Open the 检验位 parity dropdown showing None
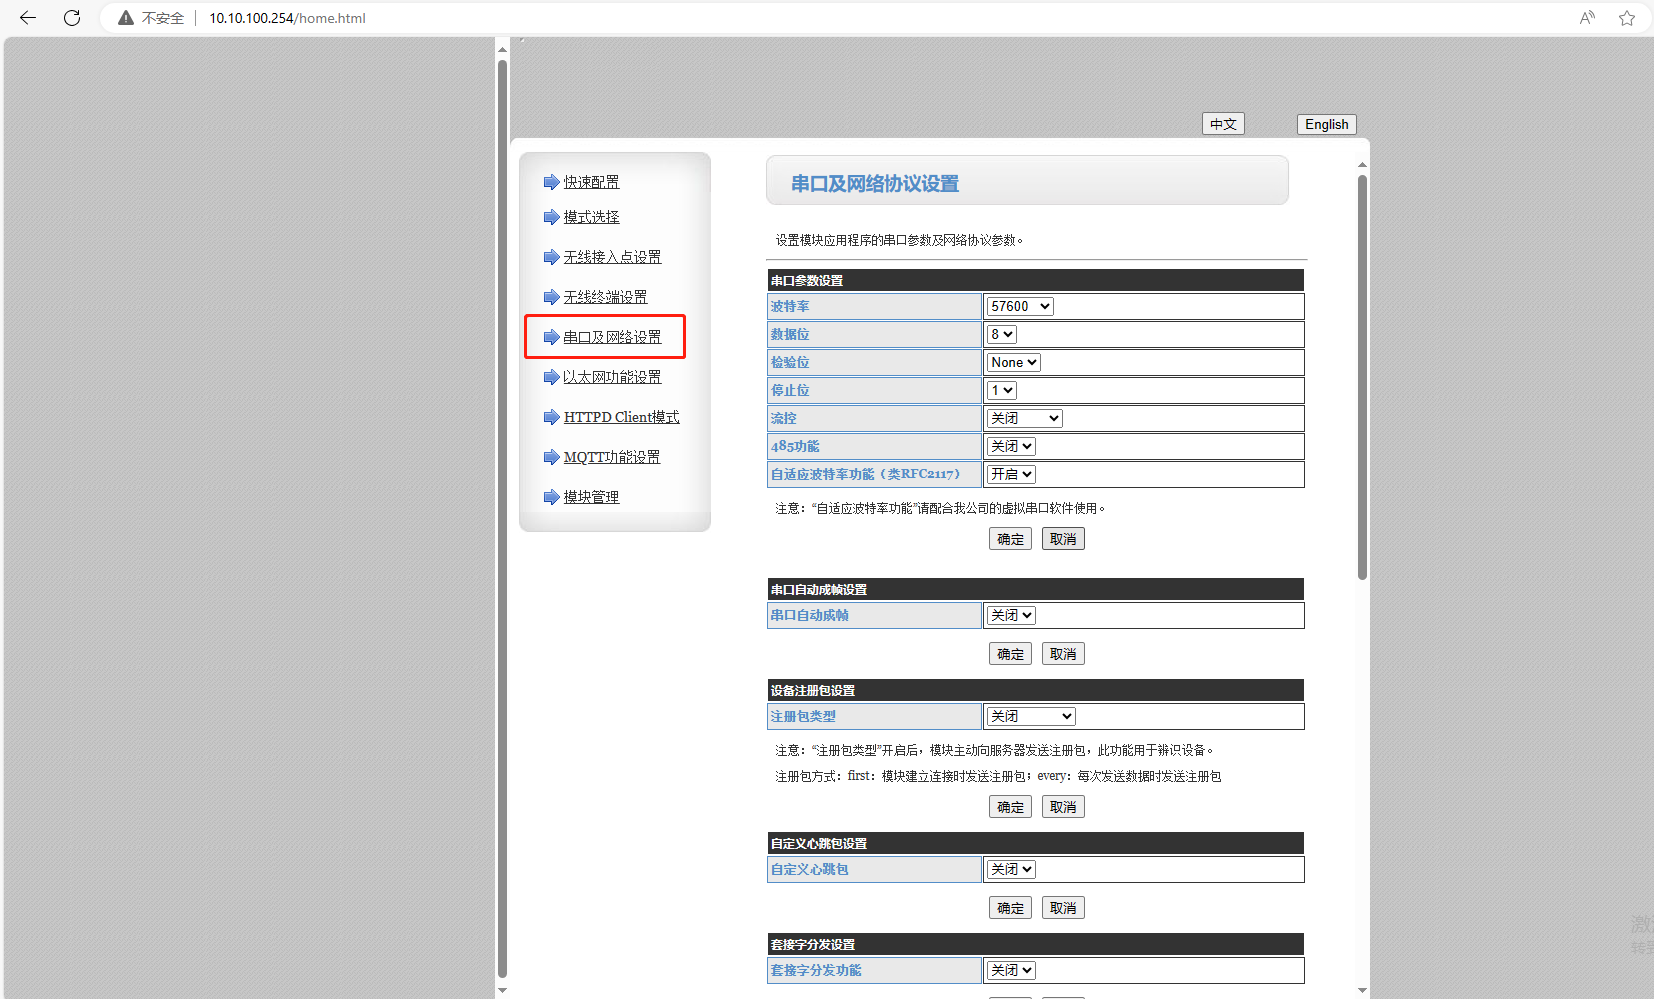This screenshot has width=1654, height=999. pos(1014,363)
